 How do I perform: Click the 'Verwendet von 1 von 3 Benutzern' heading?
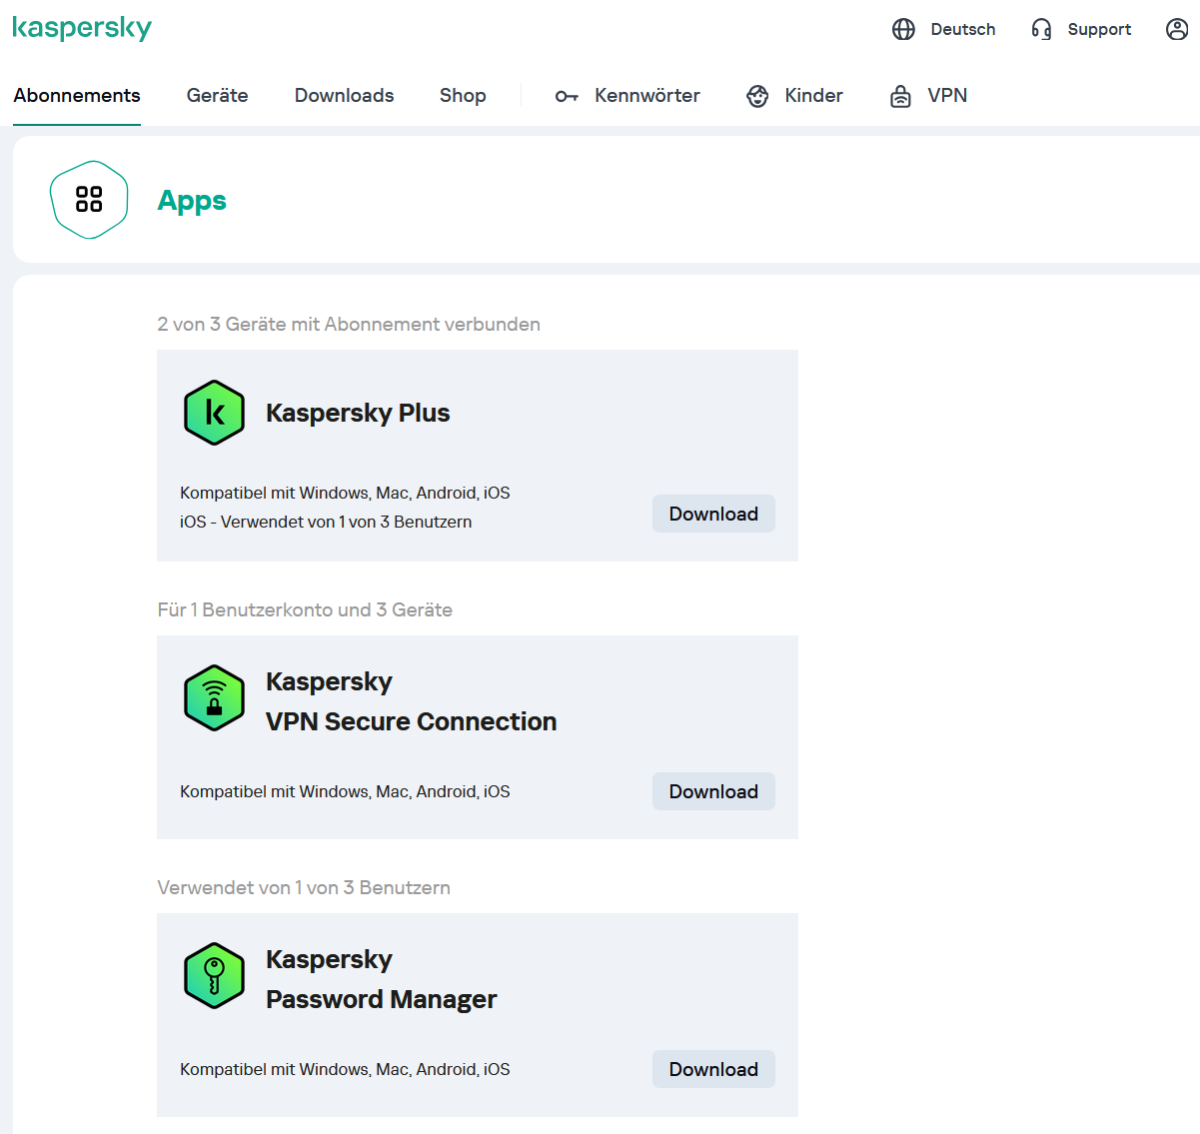click(x=304, y=888)
